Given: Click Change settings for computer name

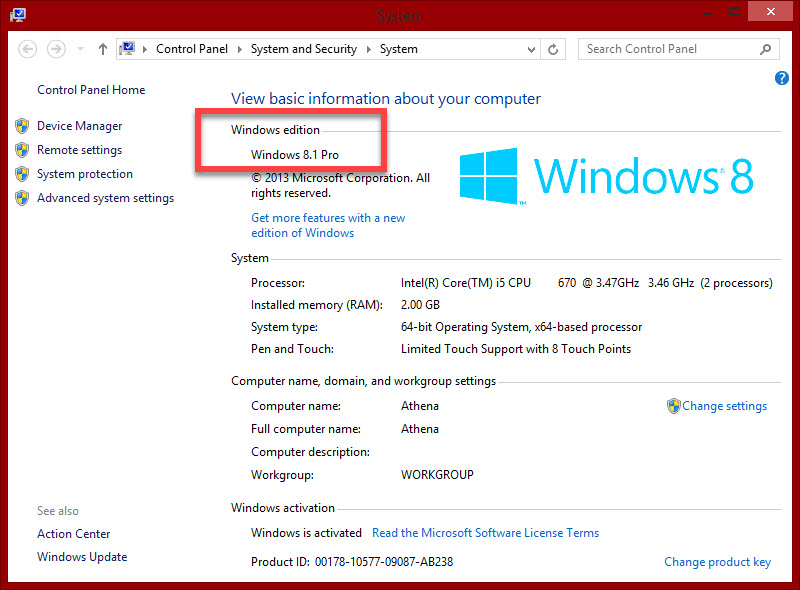Looking at the screenshot, I should click(724, 406).
